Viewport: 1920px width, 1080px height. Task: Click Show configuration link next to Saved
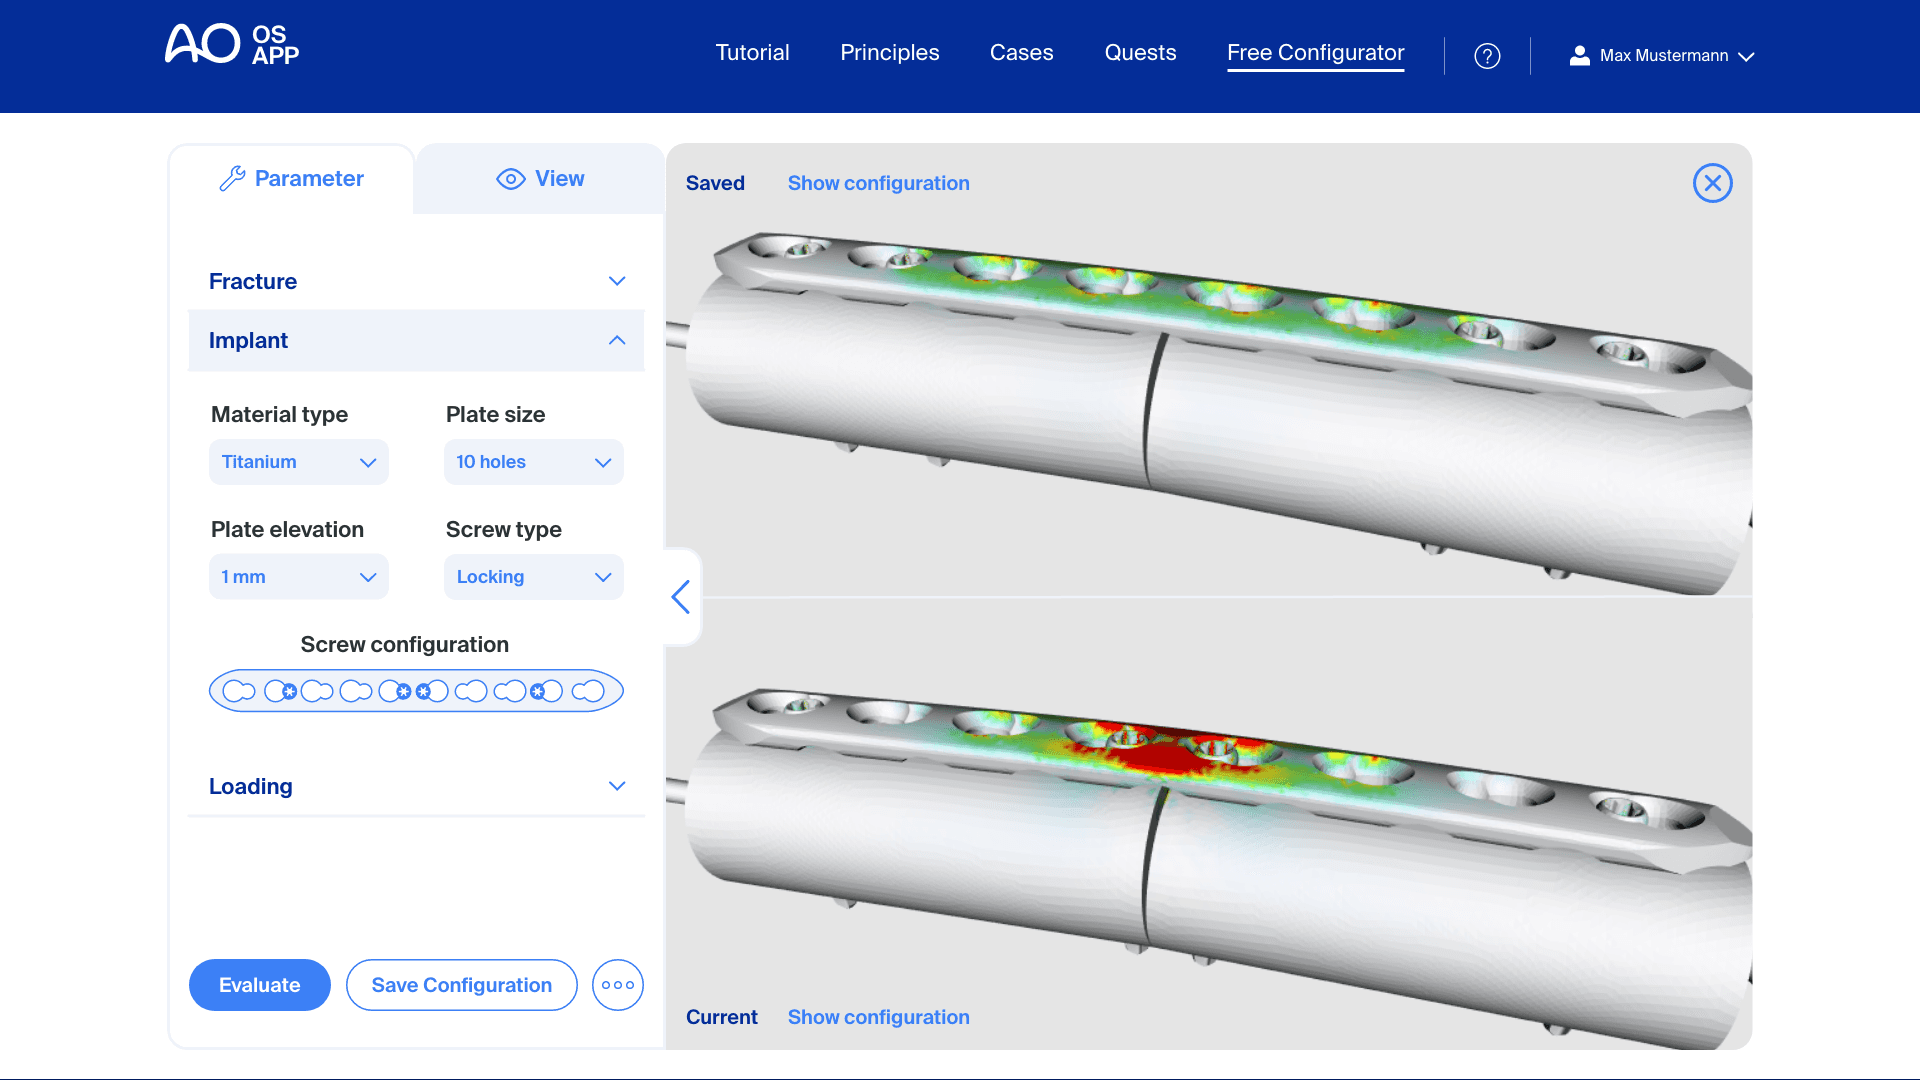(x=878, y=183)
